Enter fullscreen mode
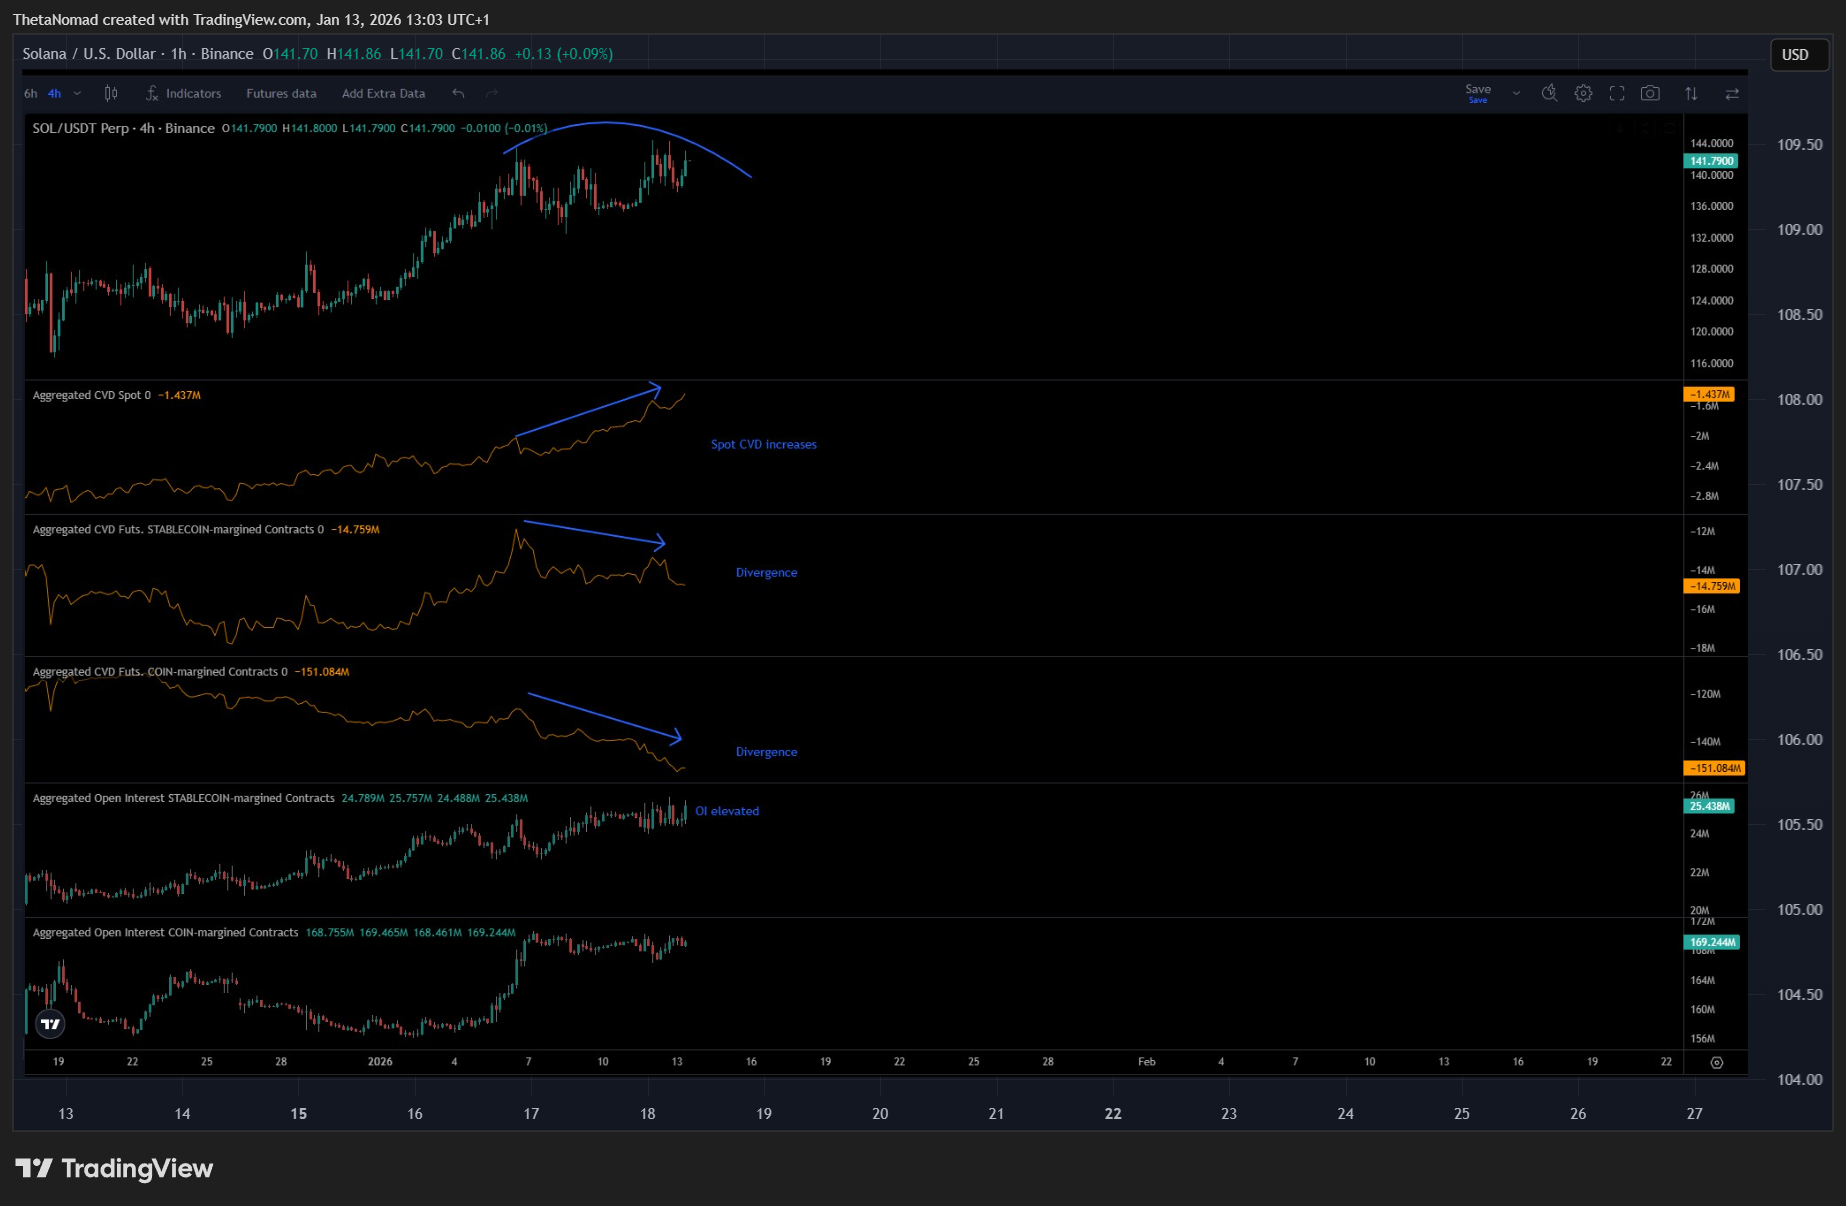This screenshot has height=1206, width=1846. pos(1617,93)
